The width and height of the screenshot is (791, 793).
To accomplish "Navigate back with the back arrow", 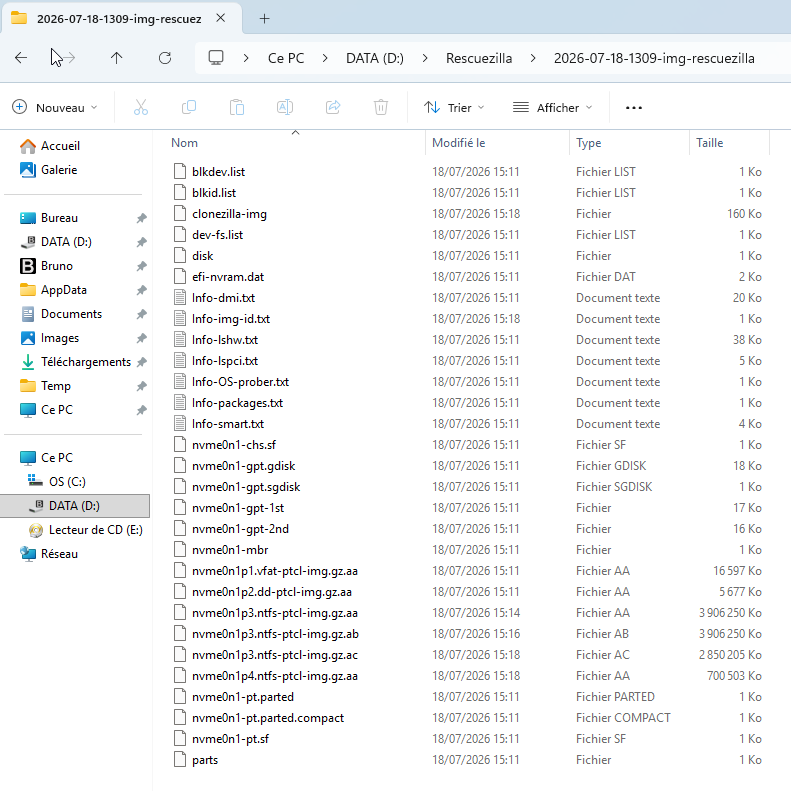I will click(21, 58).
